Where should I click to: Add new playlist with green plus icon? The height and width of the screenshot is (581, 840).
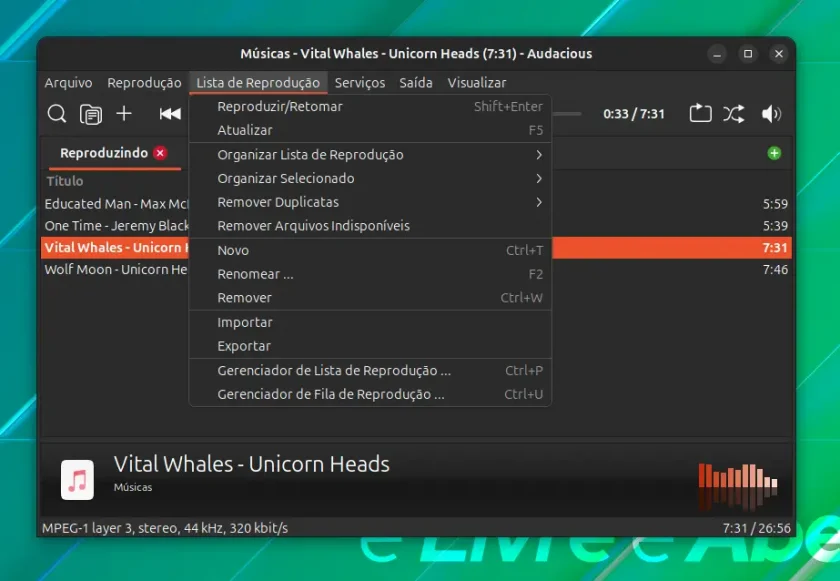click(774, 153)
